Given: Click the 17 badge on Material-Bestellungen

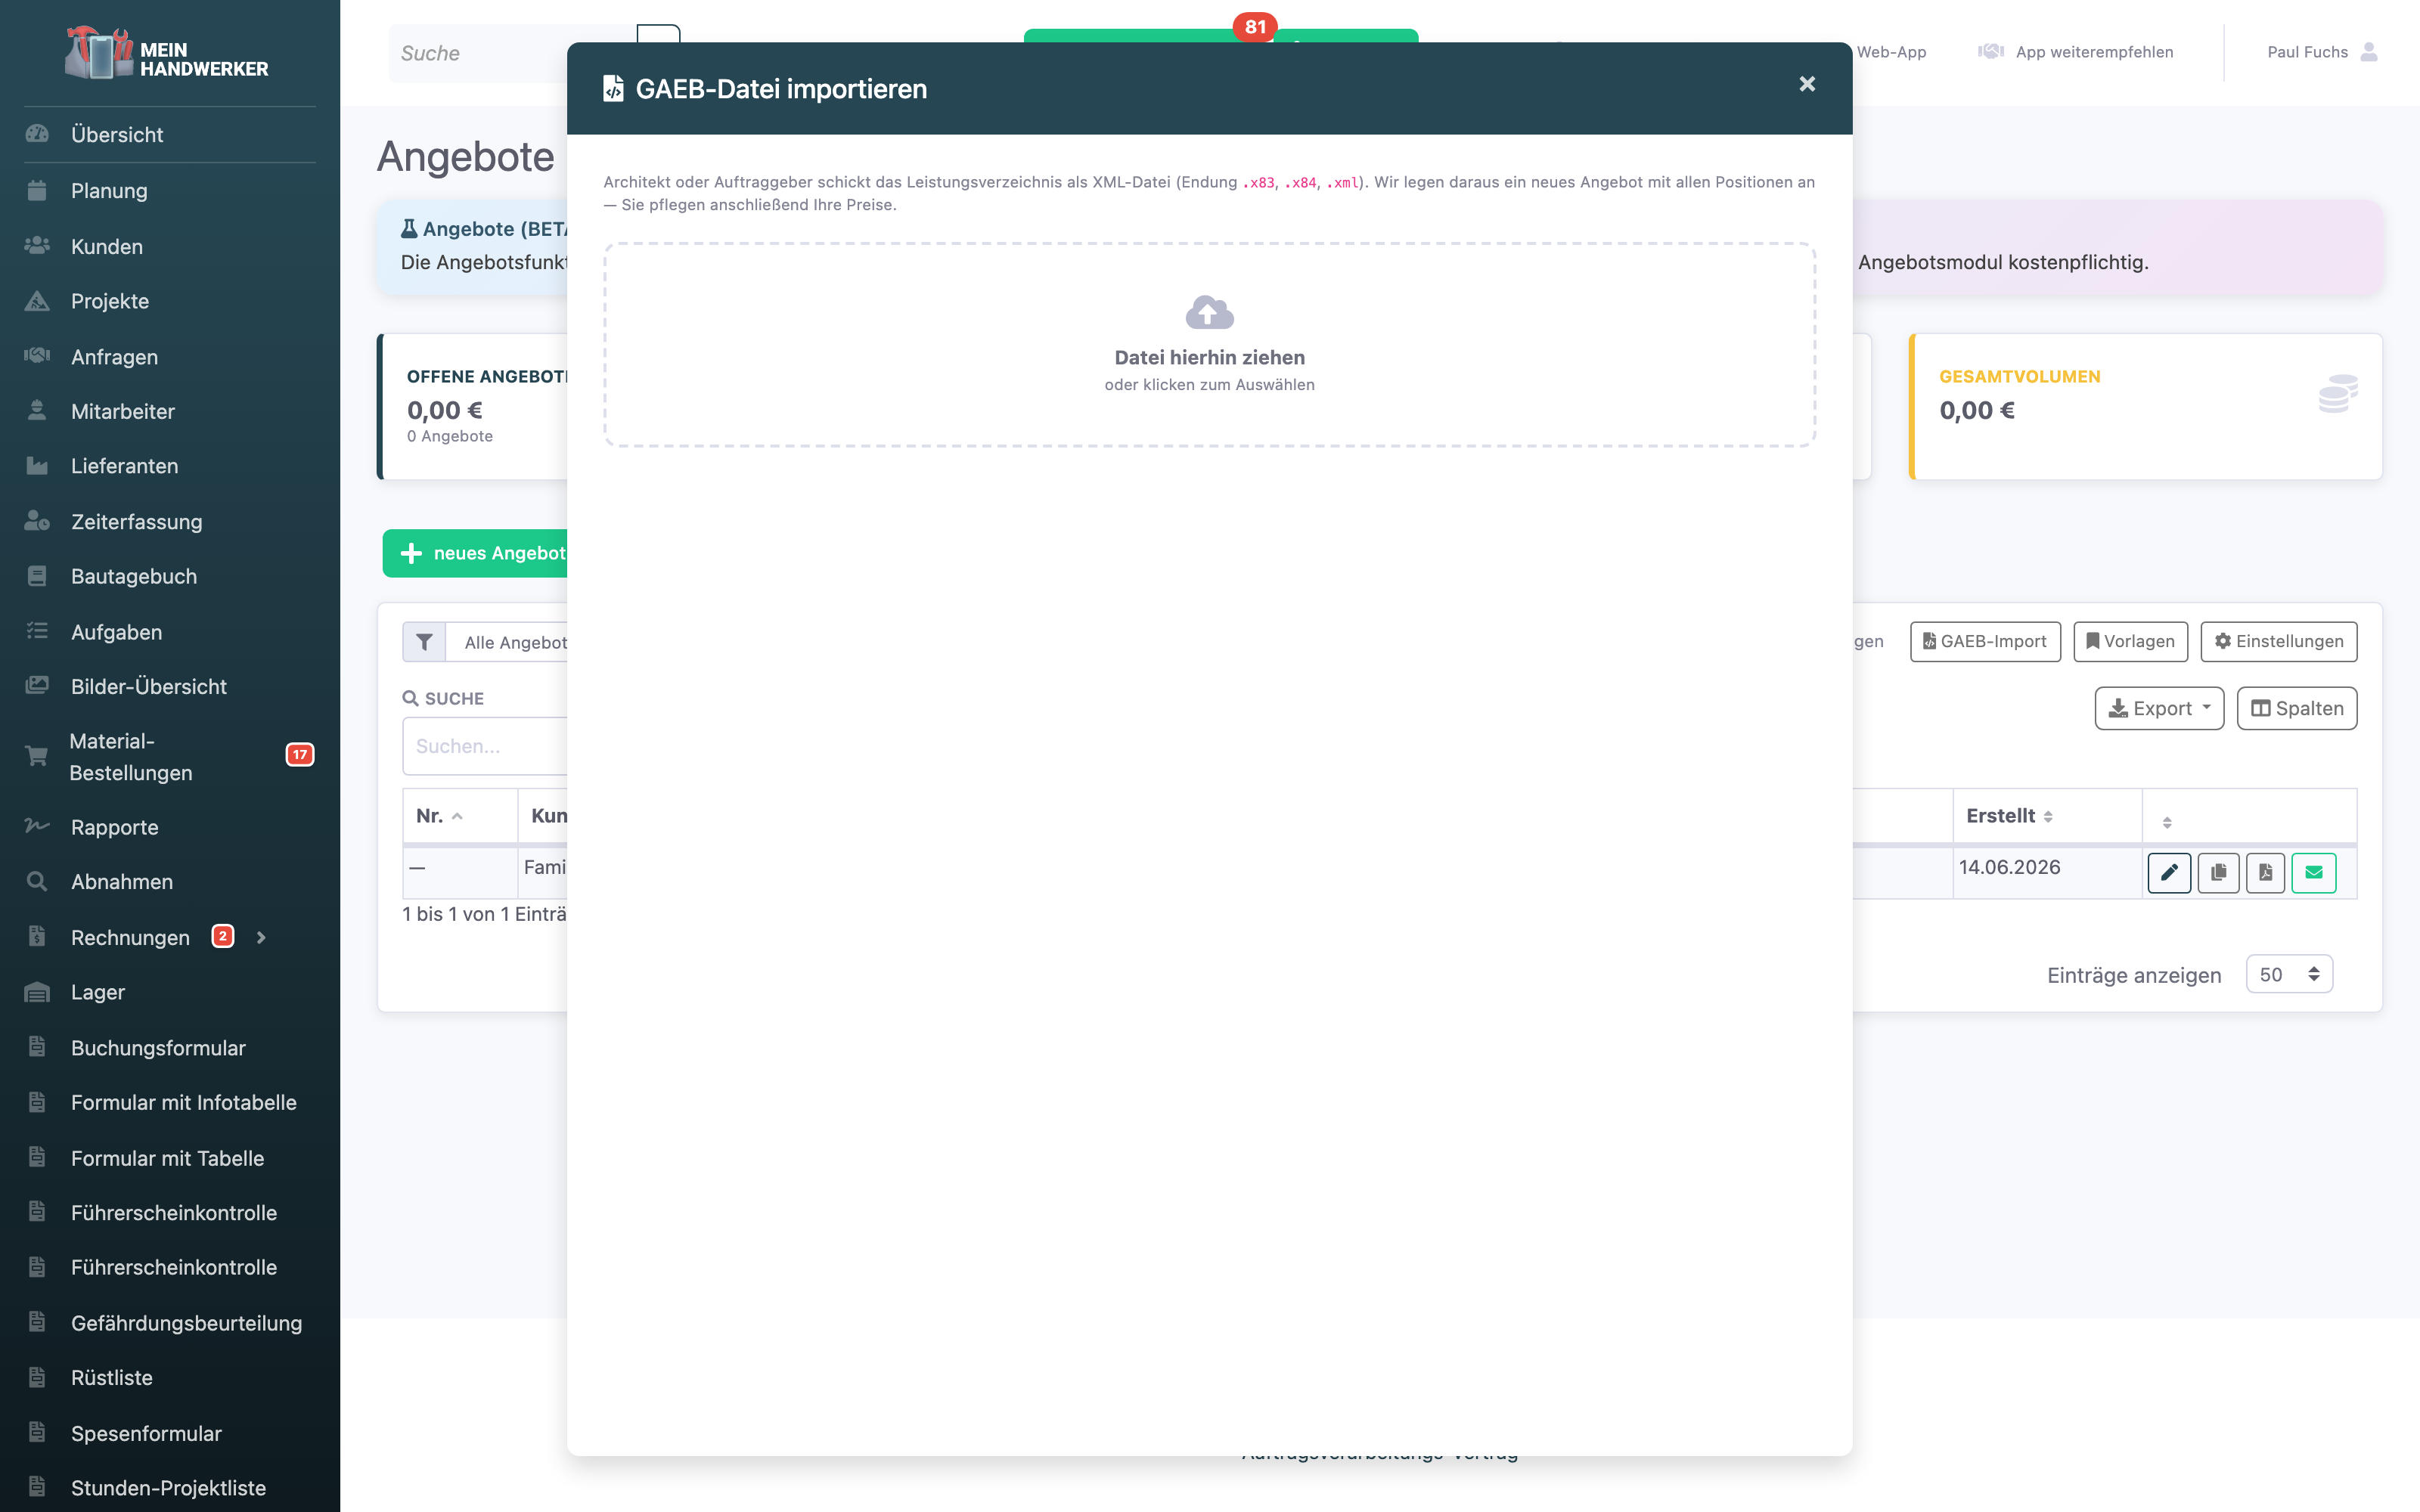Looking at the screenshot, I should (x=300, y=755).
